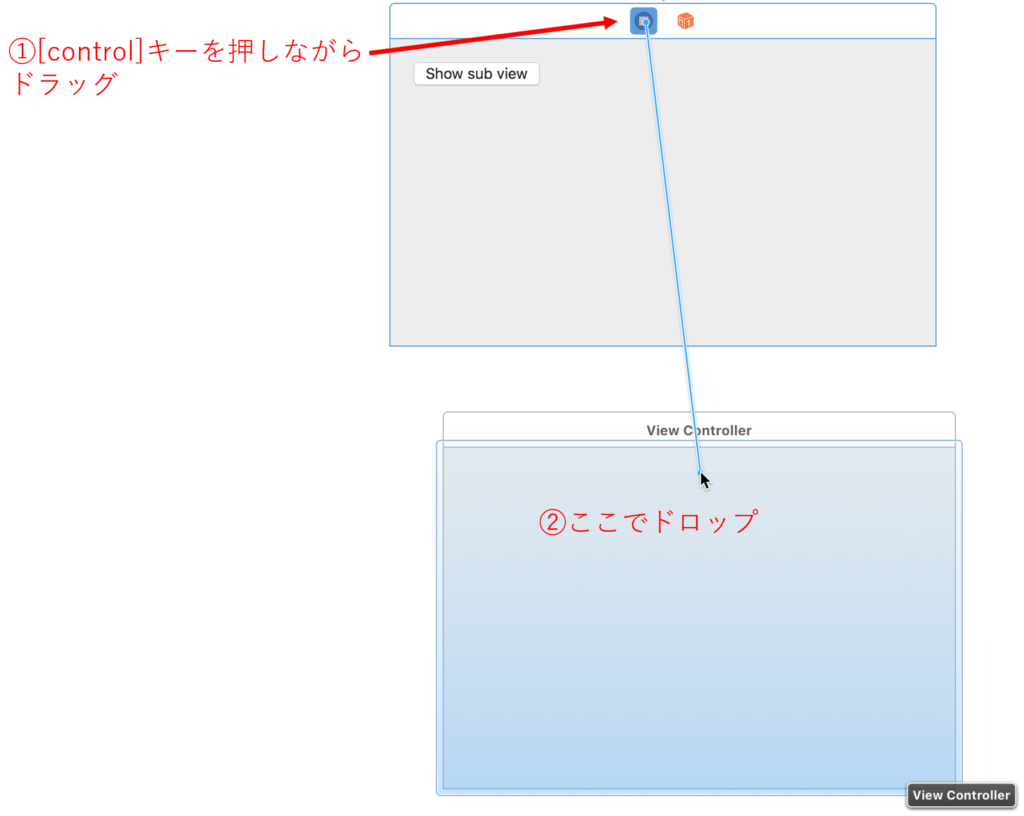Click the bottom edge of the upper window scene
The height and width of the screenshot is (816, 1024).
(662, 346)
